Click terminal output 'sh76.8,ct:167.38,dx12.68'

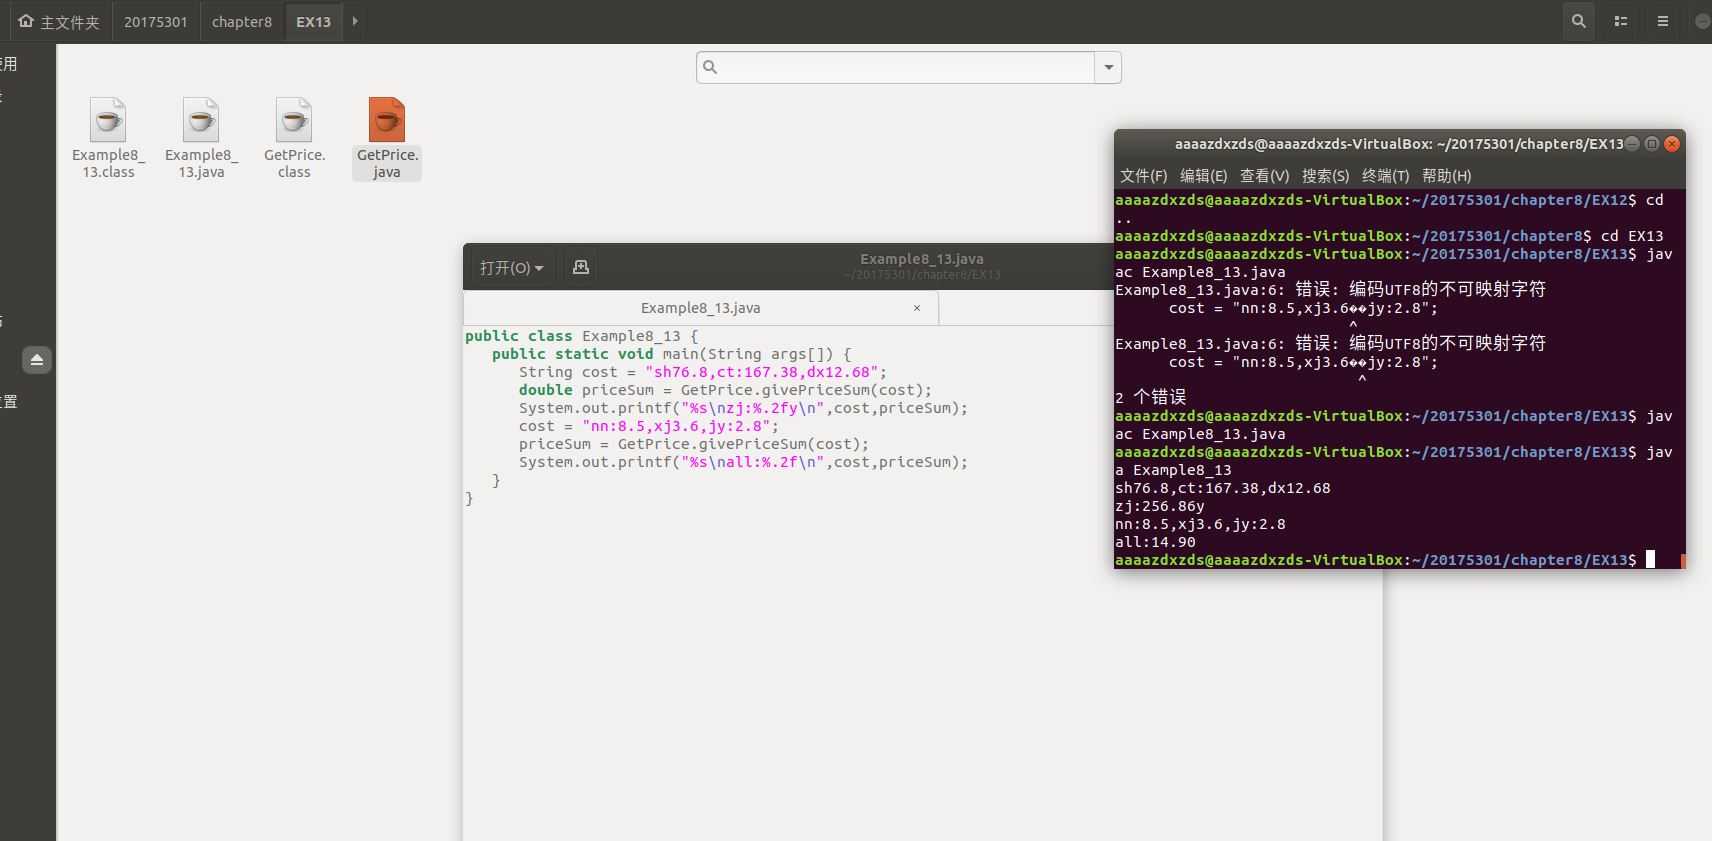[1223, 488]
